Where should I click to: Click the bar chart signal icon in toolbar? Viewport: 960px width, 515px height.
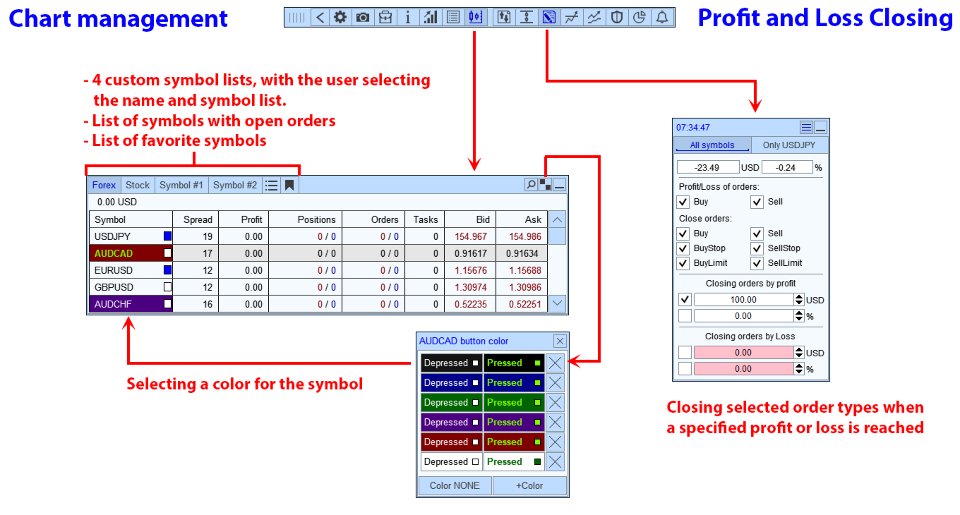(x=430, y=17)
